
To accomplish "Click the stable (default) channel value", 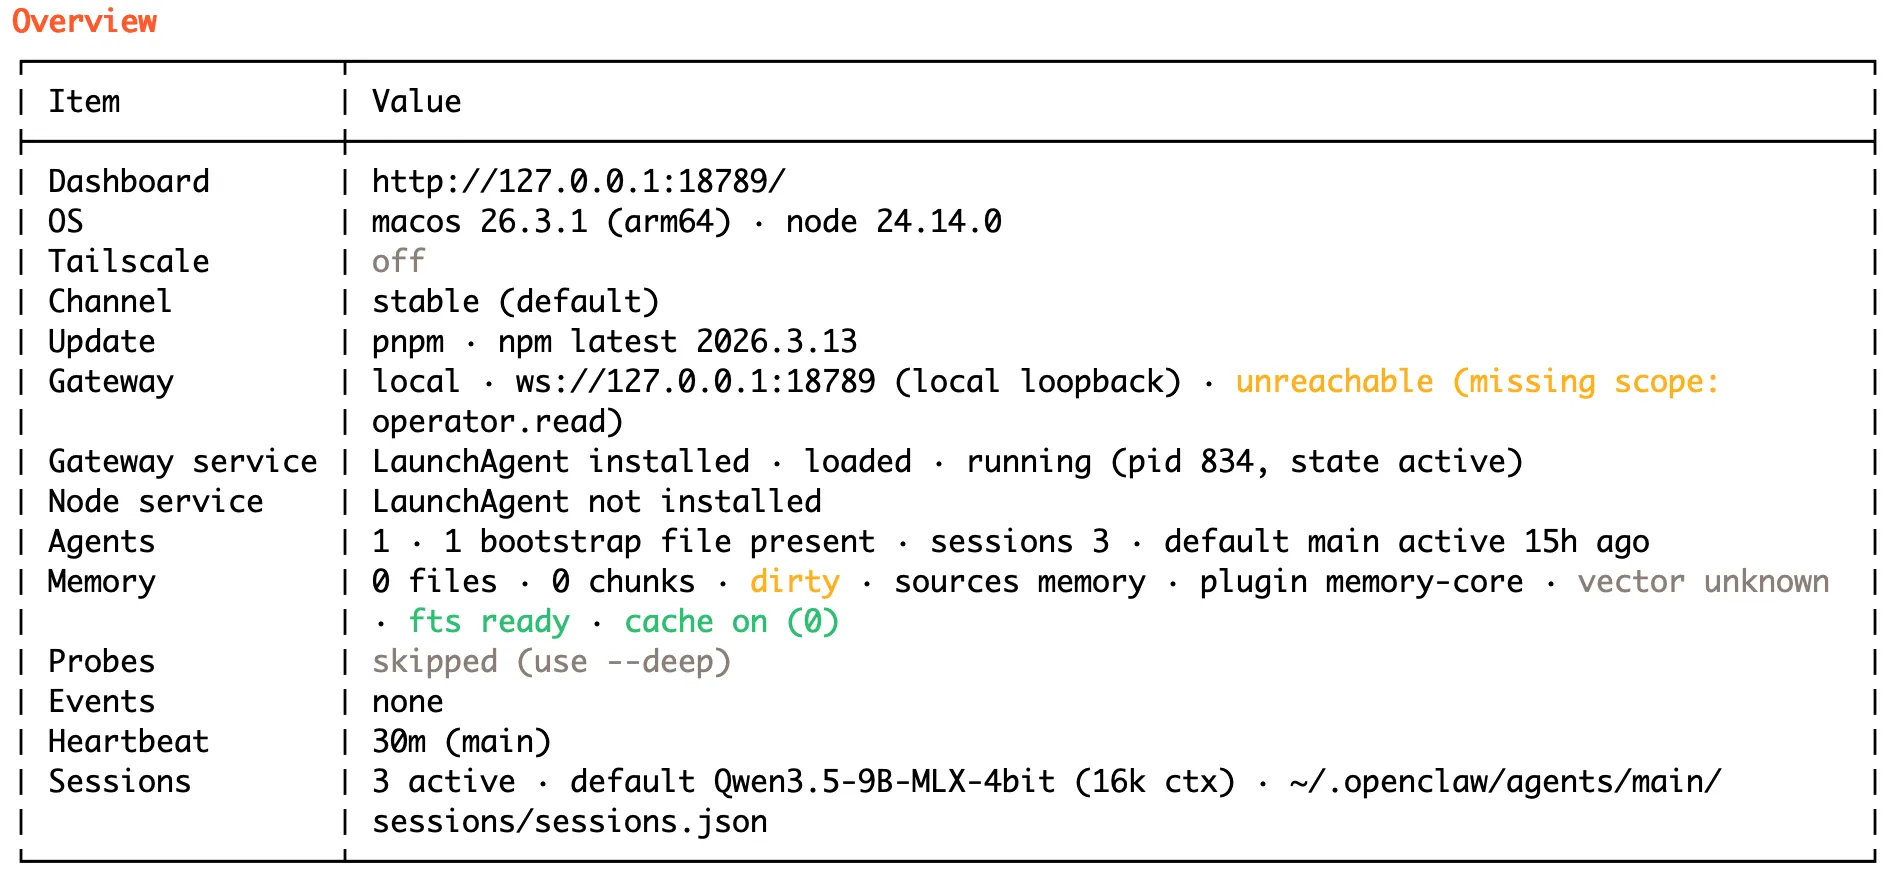I will click(515, 301).
